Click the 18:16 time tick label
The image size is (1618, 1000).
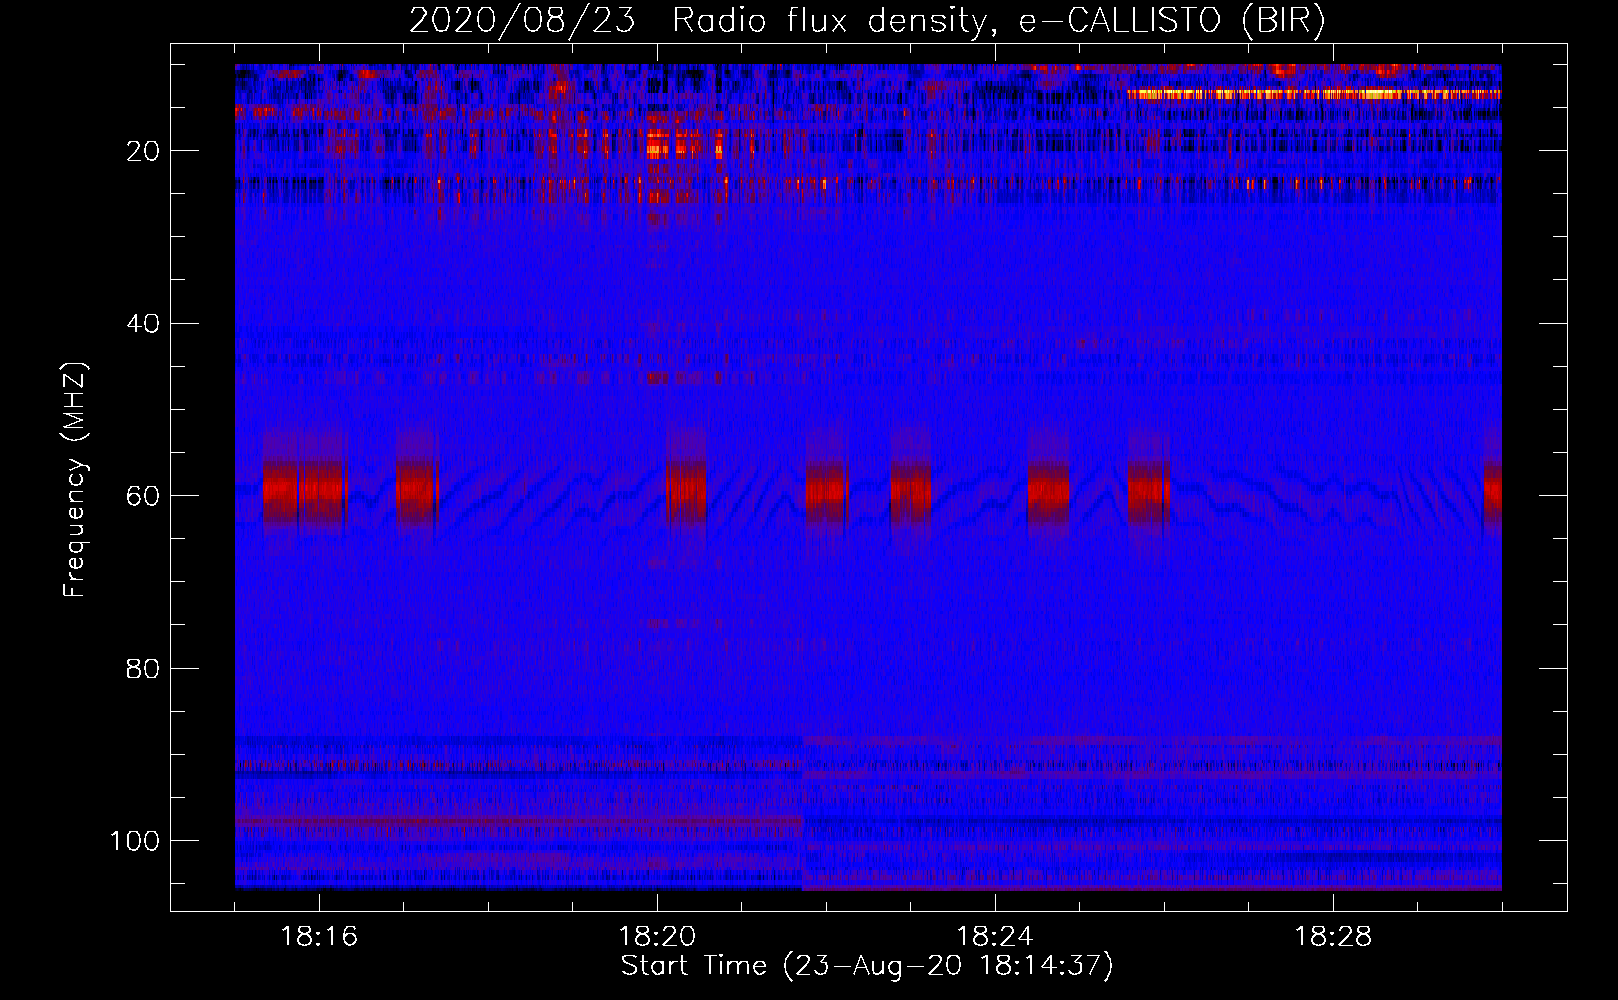(x=319, y=937)
